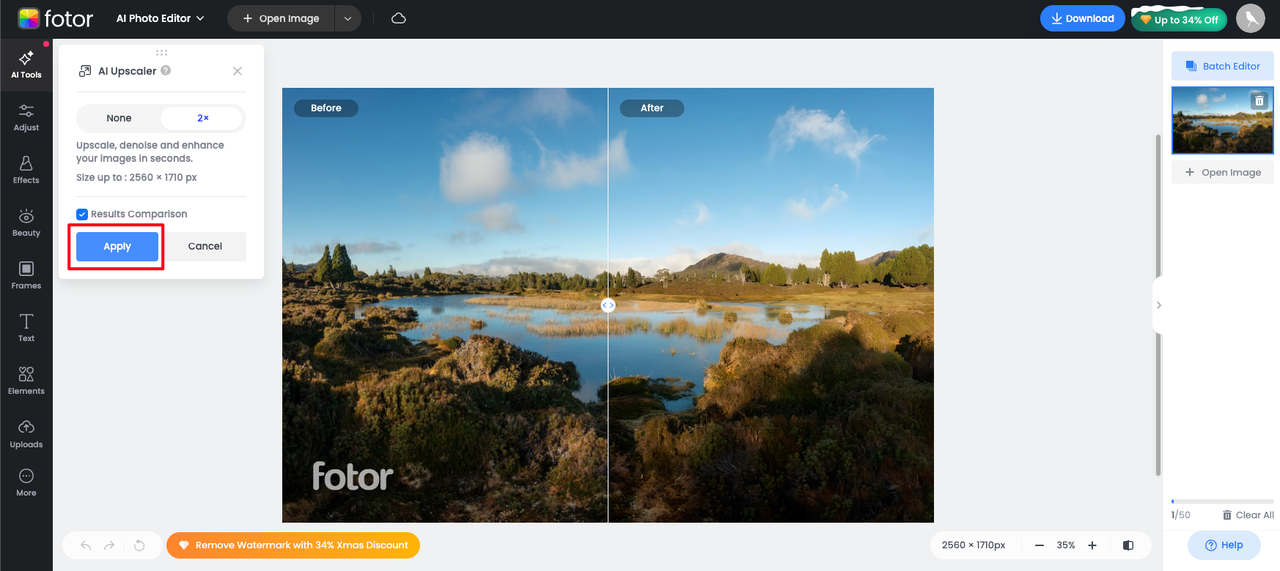The width and height of the screenshot is (1280, 571).
Task: Click the AI Upscaler panel title
Action: [x=127, y=71]
